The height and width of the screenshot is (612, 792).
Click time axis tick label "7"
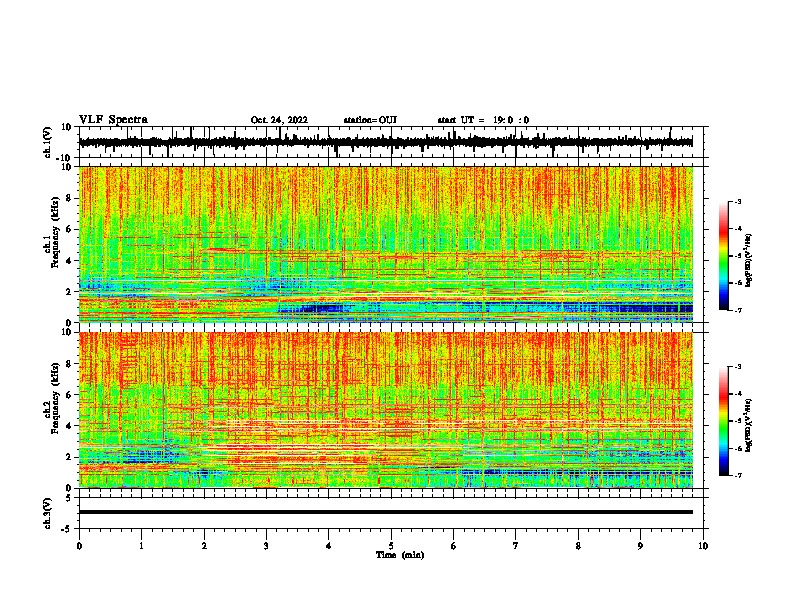tap(516, 546)
